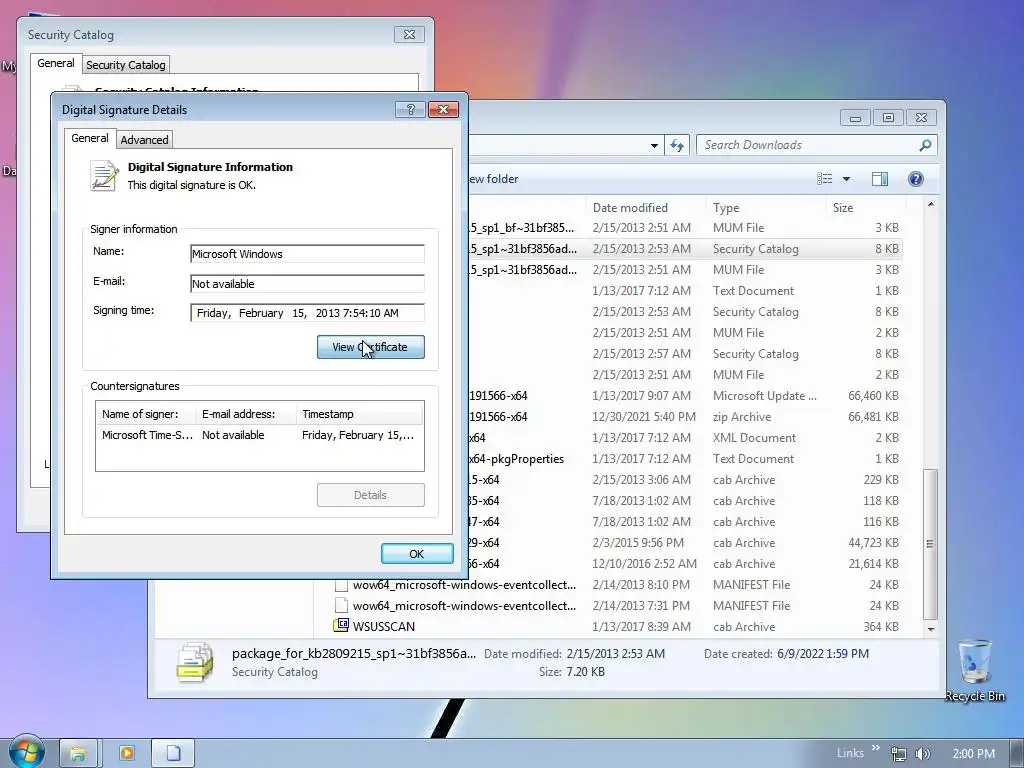Click the help question mark button in dialog title

(410, 109)
